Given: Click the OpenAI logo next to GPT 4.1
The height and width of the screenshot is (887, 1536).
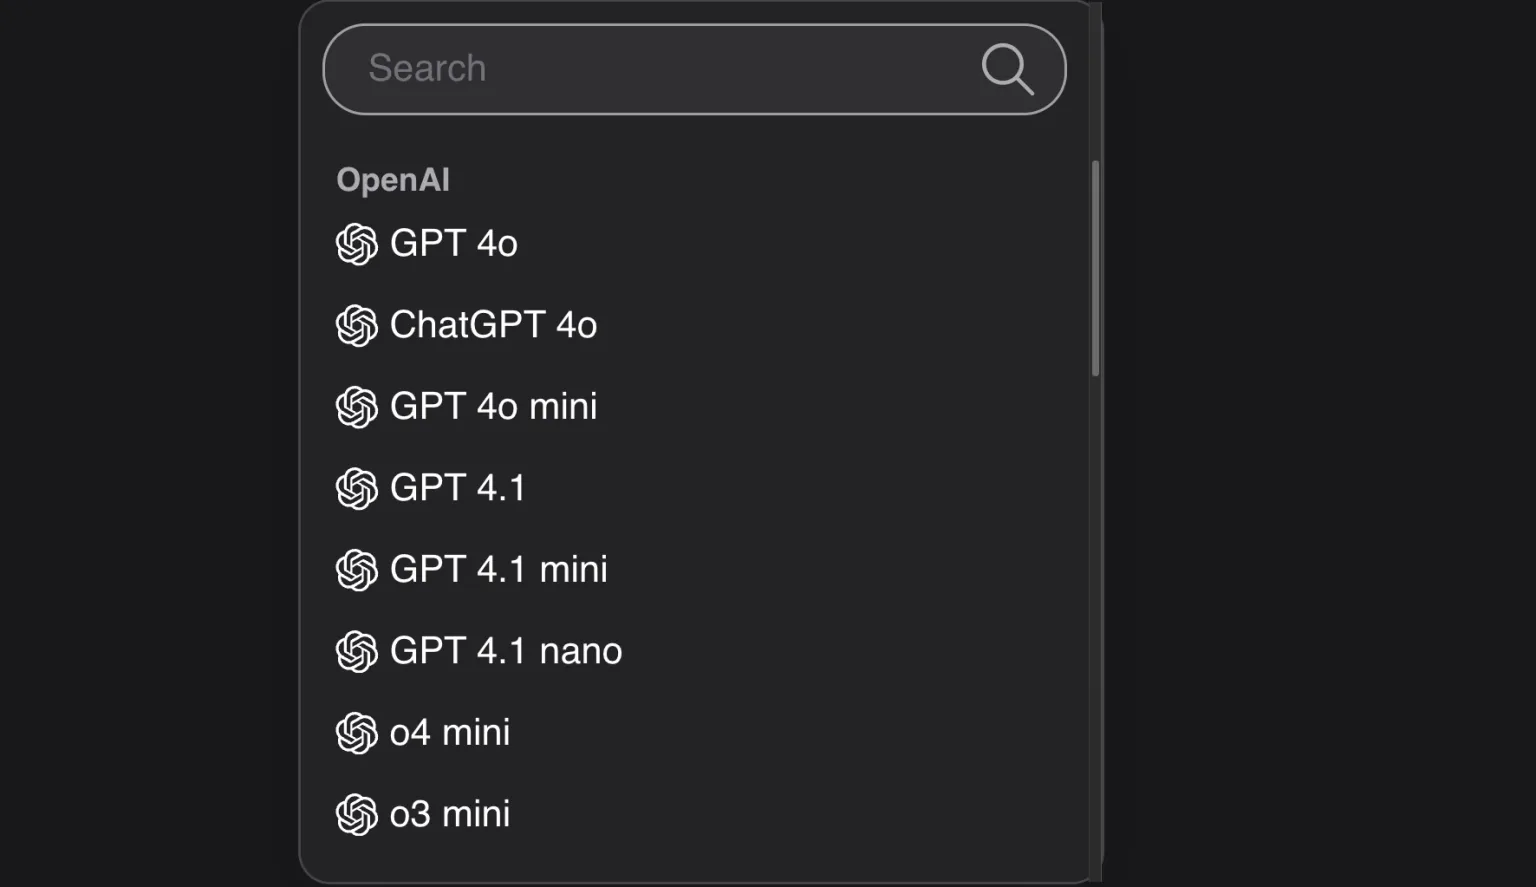Looking at the screenshot, I should coord(357,489).
